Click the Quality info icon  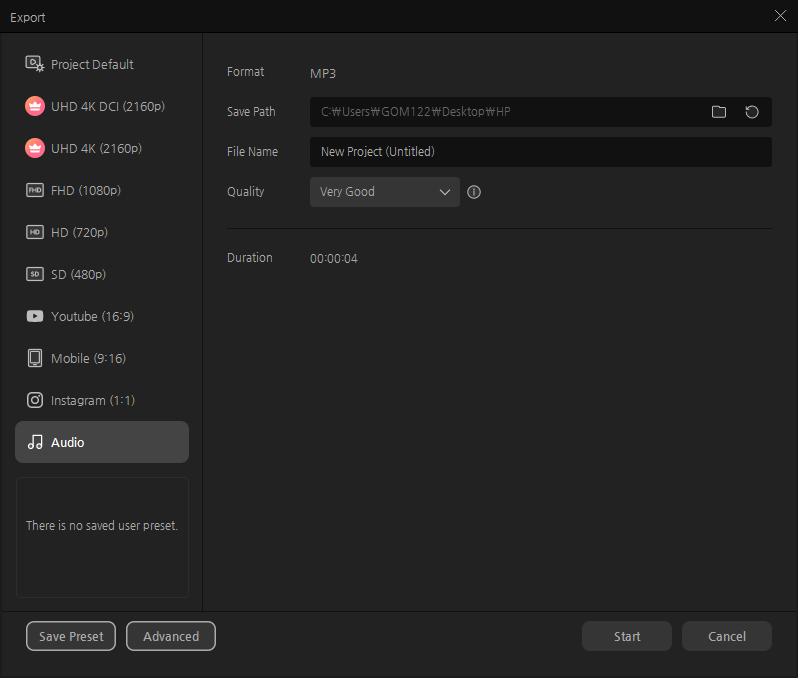[474, 192]
